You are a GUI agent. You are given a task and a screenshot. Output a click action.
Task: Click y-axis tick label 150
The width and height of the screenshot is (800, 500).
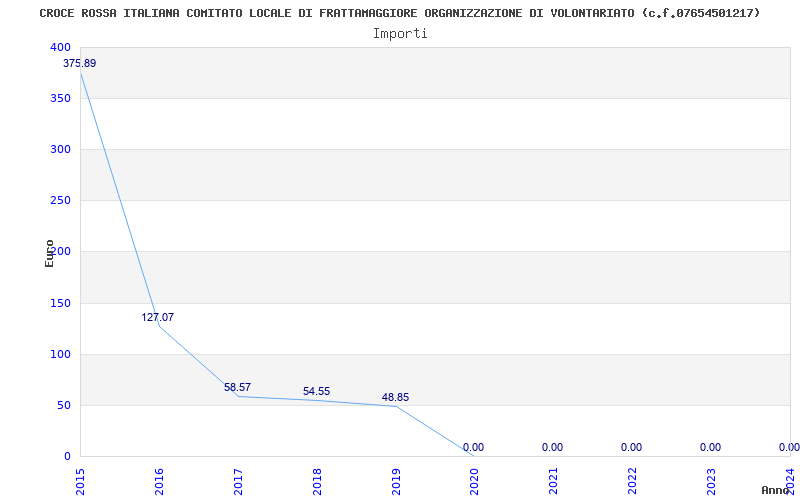point(60,304)
